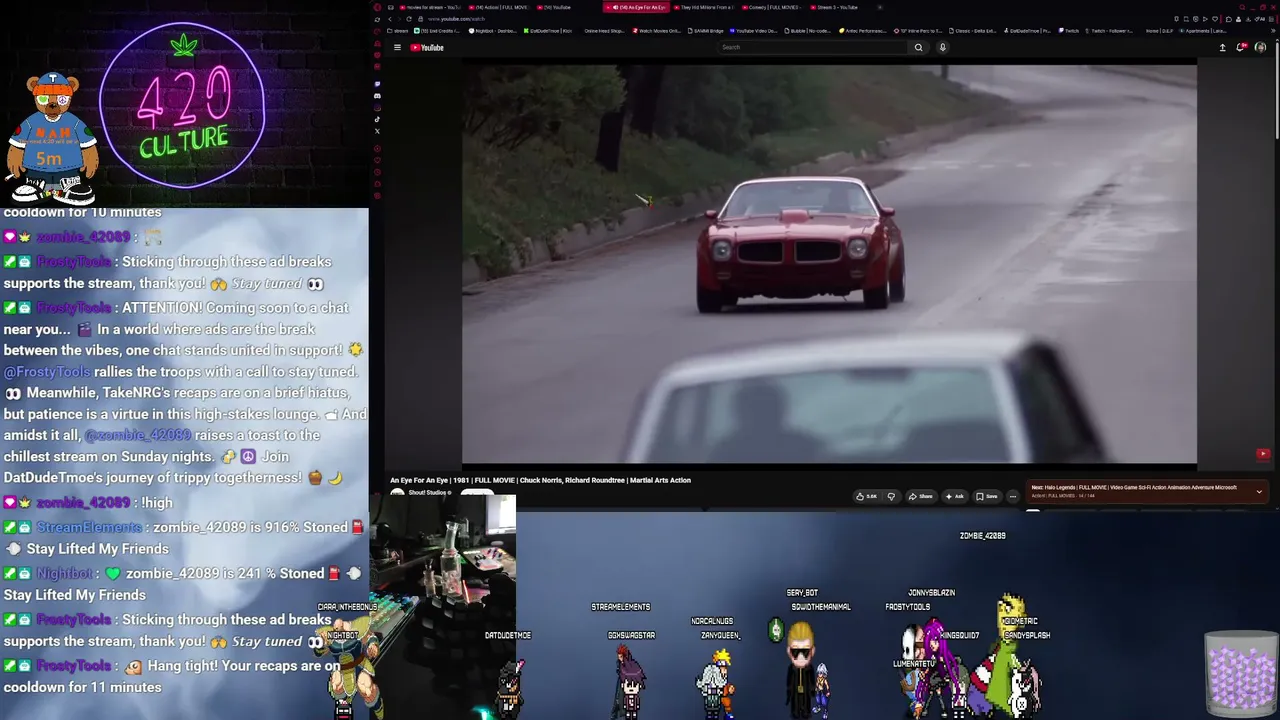Image resolution: width=1280 pixels, height=720 pixels.
Task: Click the StreamElements username in chat
Action: tap(89, 527)
